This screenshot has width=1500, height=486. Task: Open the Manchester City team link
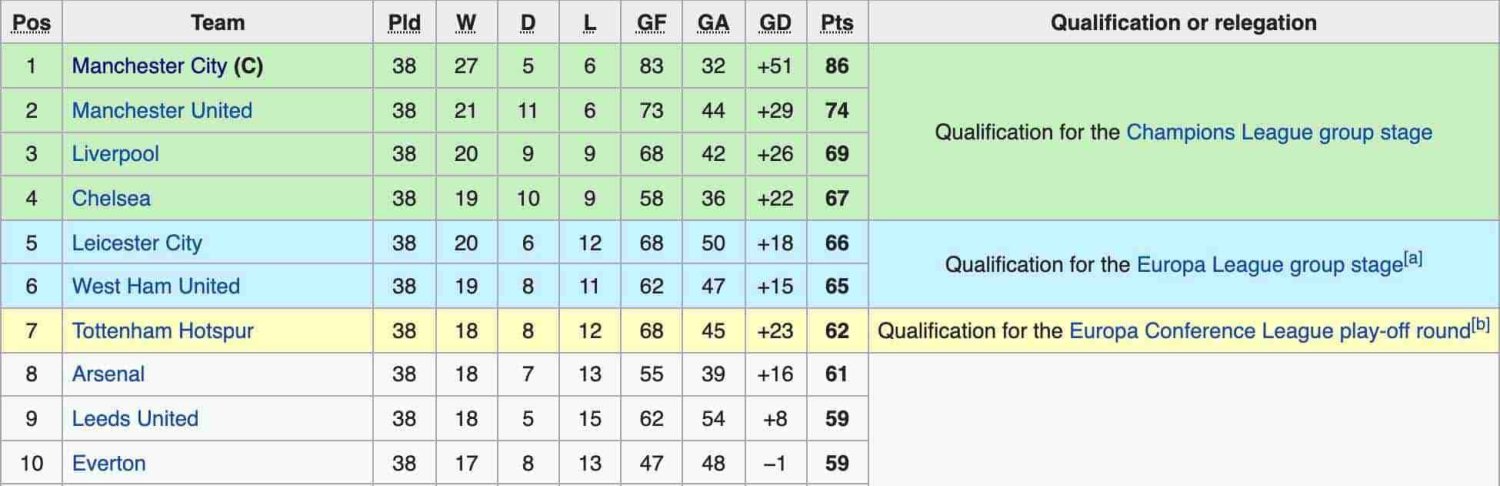pyautogui.click(x=149, y=66)
